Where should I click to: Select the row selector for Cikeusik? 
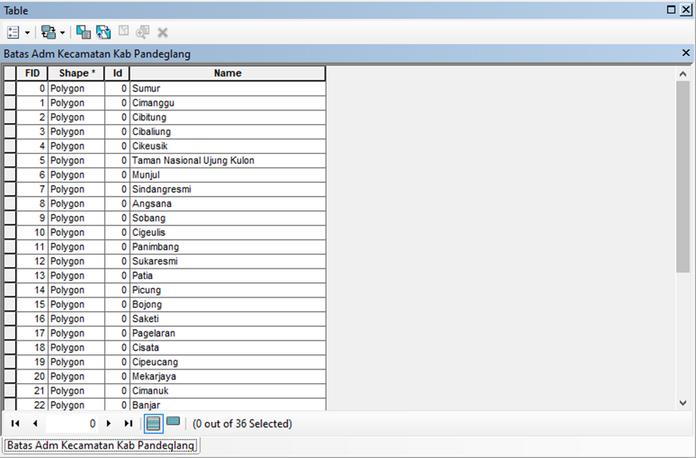[x=10, y=146]
